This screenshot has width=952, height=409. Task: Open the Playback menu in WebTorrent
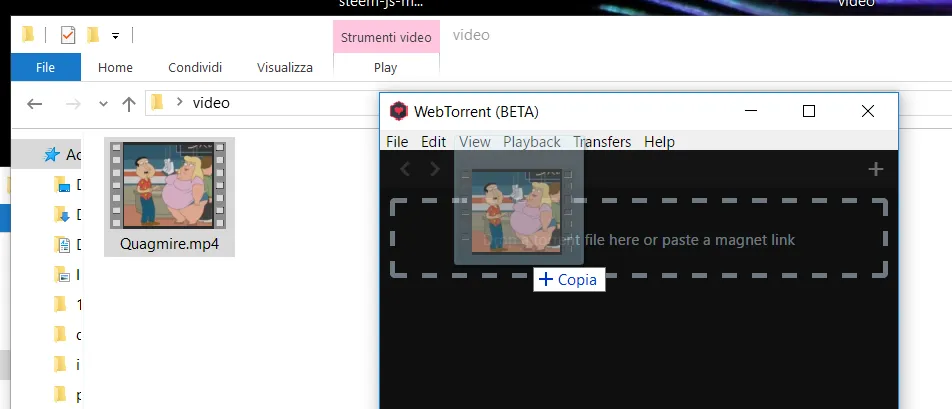click(x=532, y=142)
